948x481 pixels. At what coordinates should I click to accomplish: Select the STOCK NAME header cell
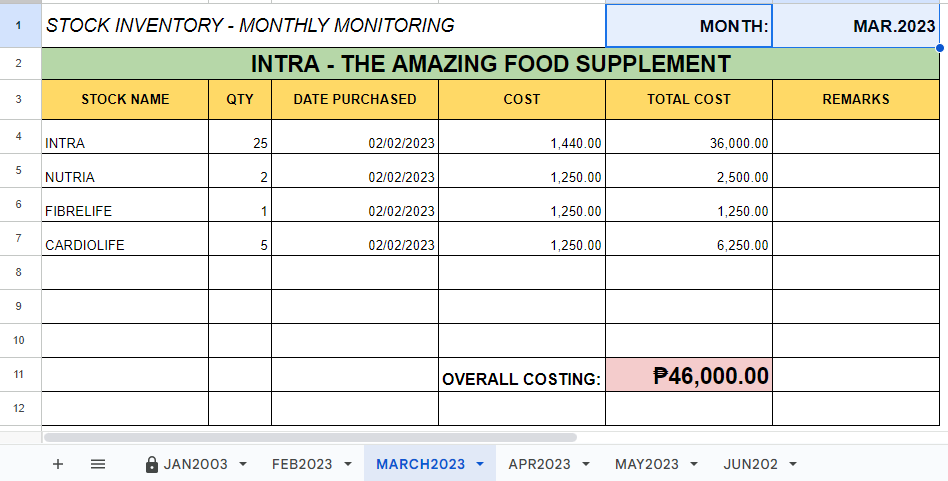[x=125, y=99]
